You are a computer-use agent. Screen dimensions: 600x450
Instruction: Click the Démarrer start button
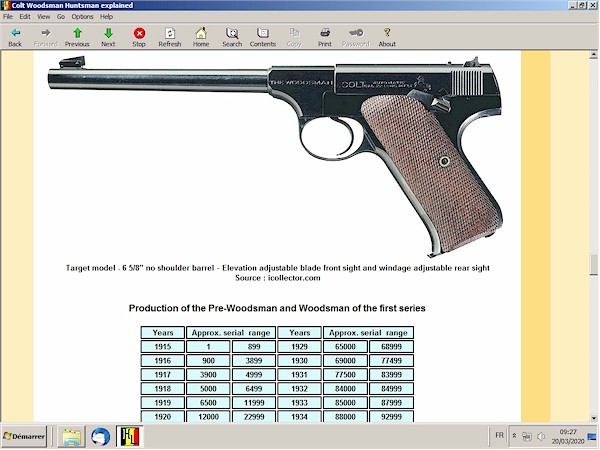point(24,437)
